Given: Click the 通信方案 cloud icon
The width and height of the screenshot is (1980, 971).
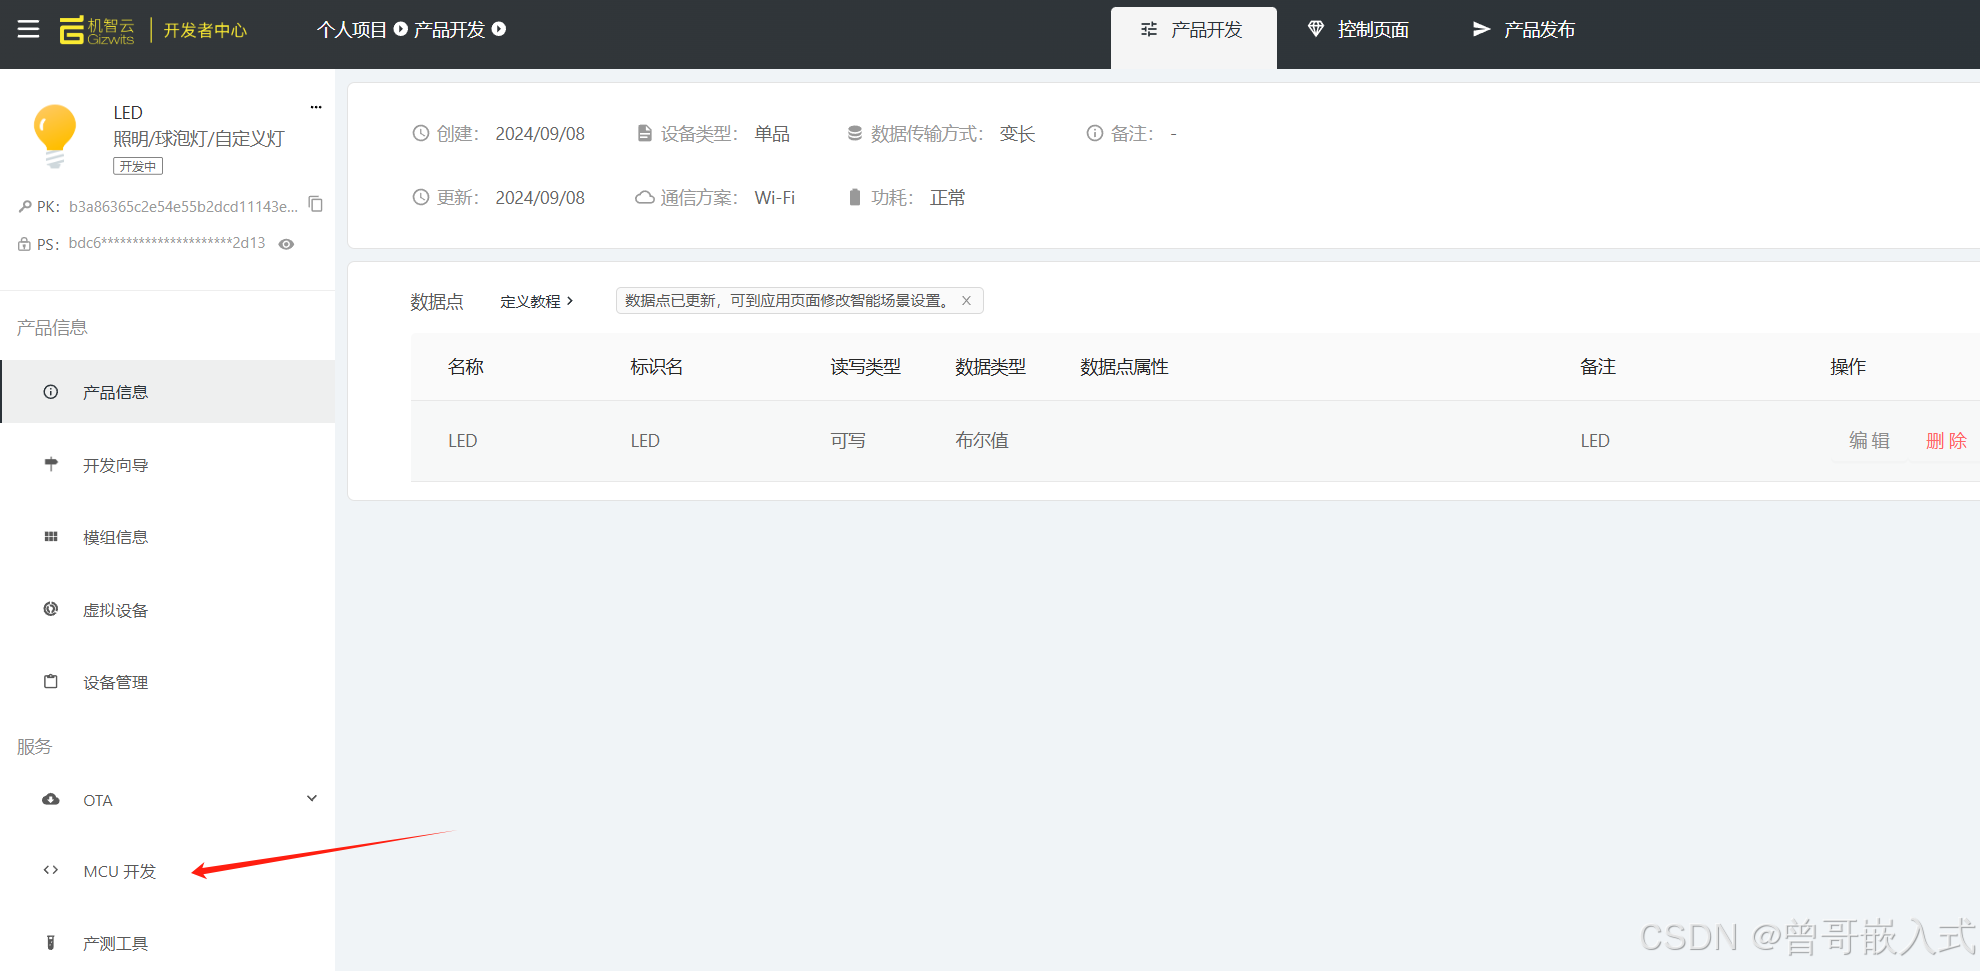Looking at the screenshot, I should (x=645, y=197).
